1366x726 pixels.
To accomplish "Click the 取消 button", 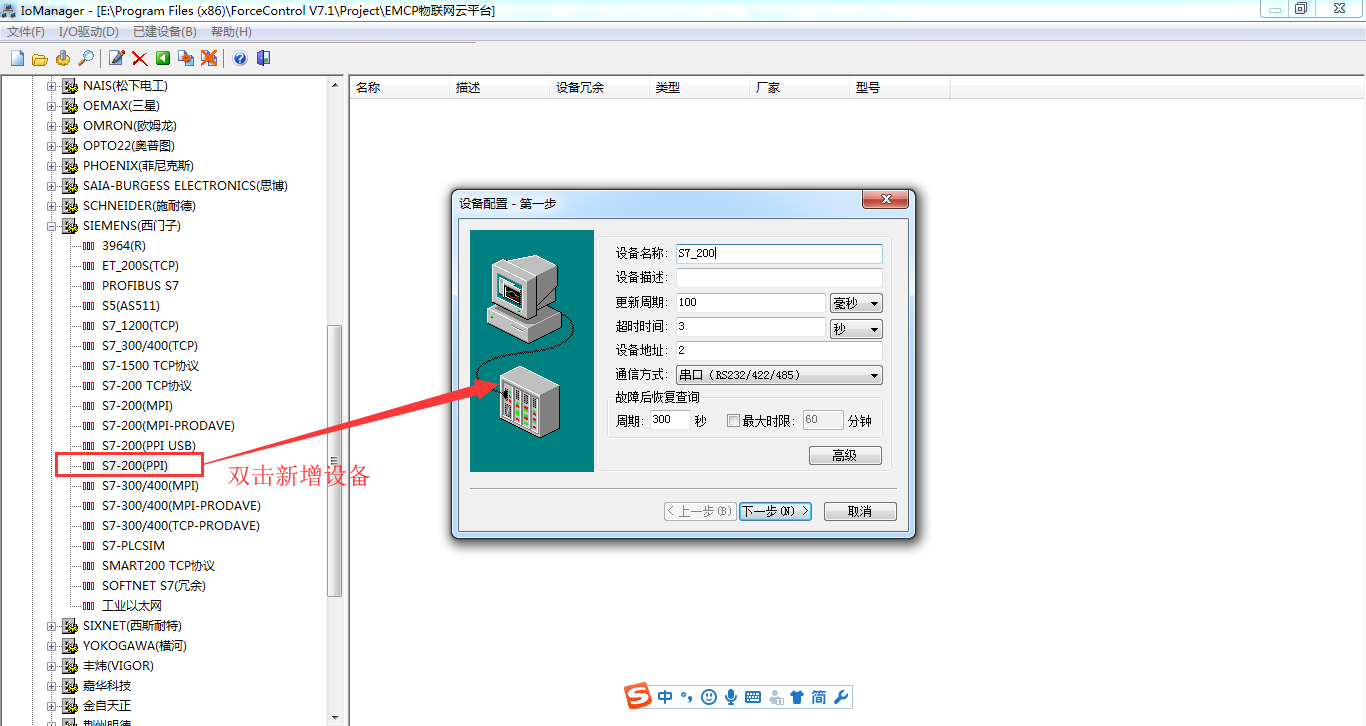I will click(860, 511).
